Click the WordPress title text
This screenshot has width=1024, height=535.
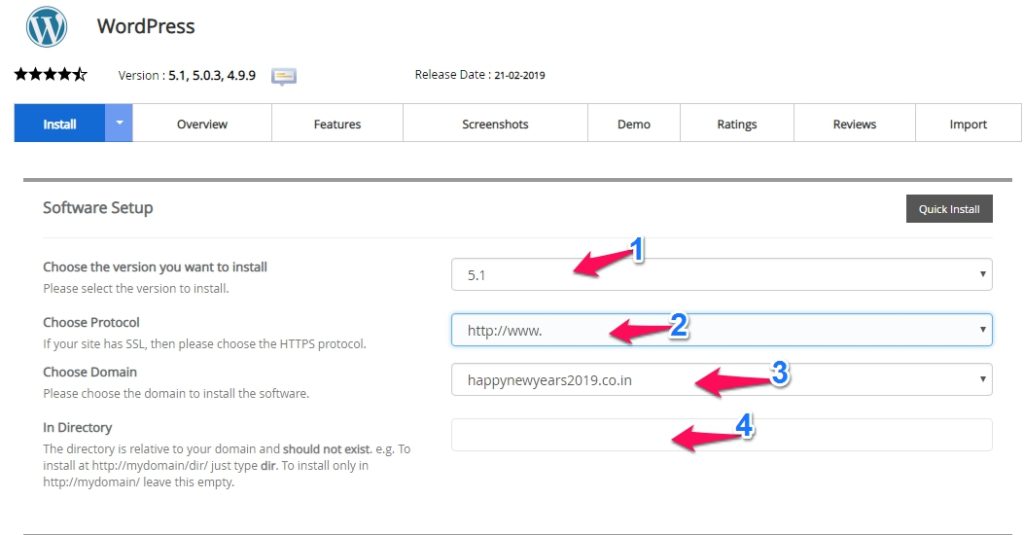point(146,26)
